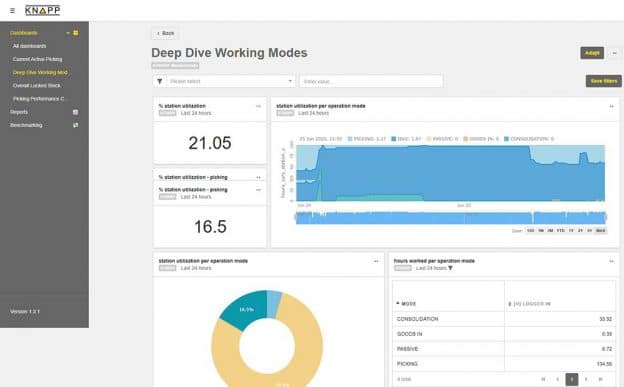This screenshot has width=624, height=387.
Task: Open the Please select filter dropdown
Action: (x=231, y=81)
